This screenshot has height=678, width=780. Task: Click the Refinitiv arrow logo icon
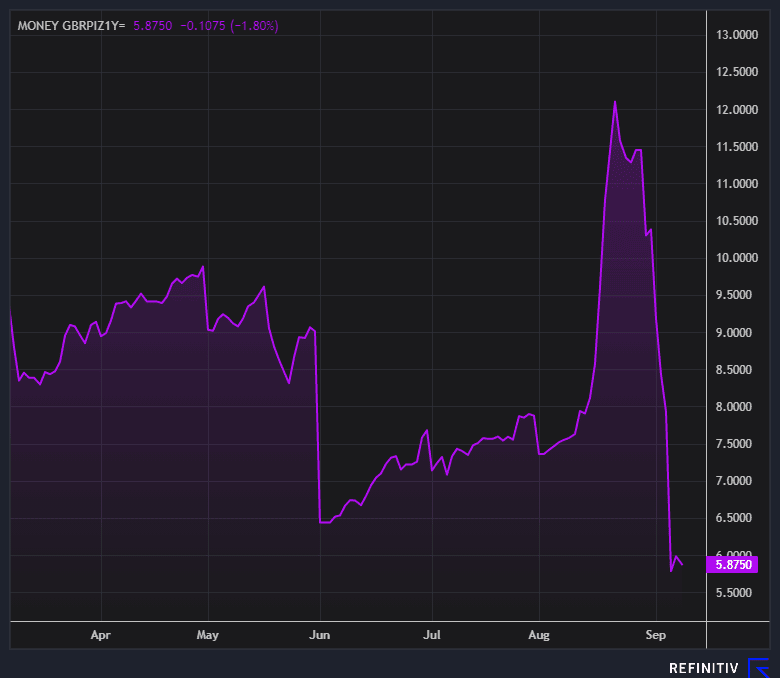point(757,667)
